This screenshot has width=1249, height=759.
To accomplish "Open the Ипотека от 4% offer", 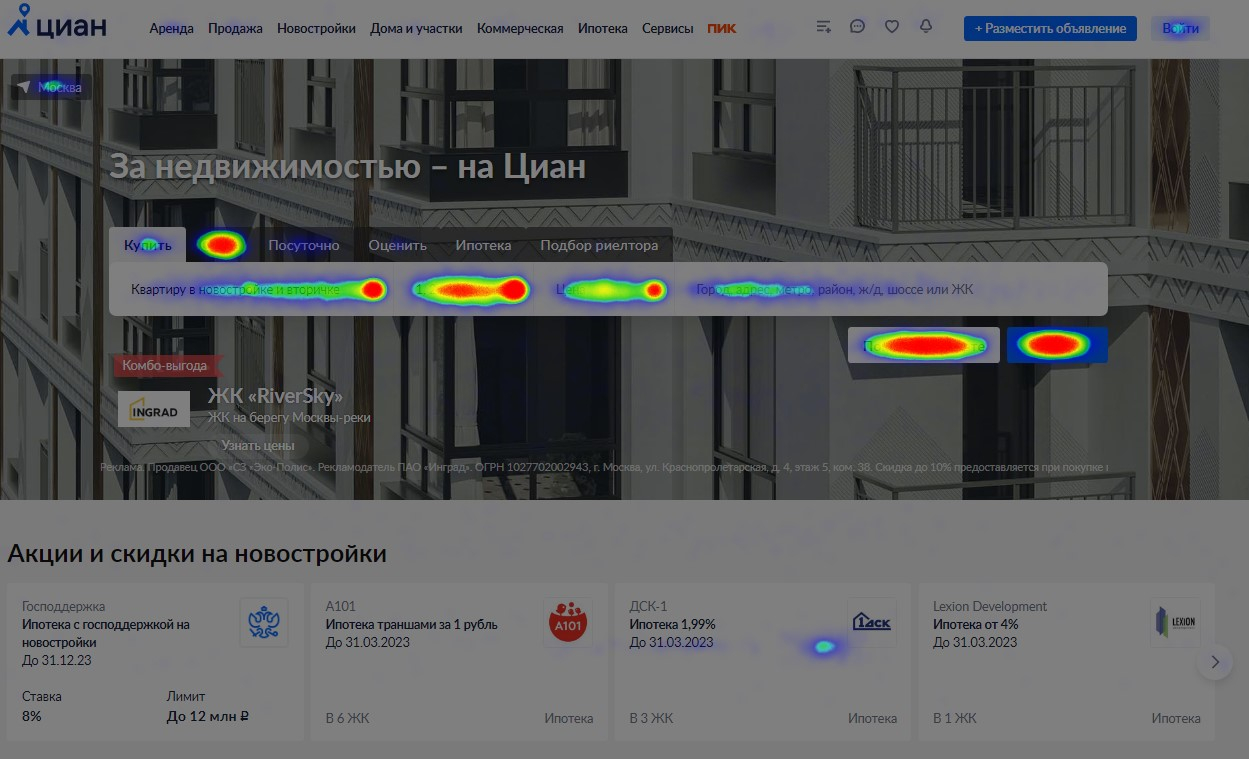I will click(x=976, y=625).
